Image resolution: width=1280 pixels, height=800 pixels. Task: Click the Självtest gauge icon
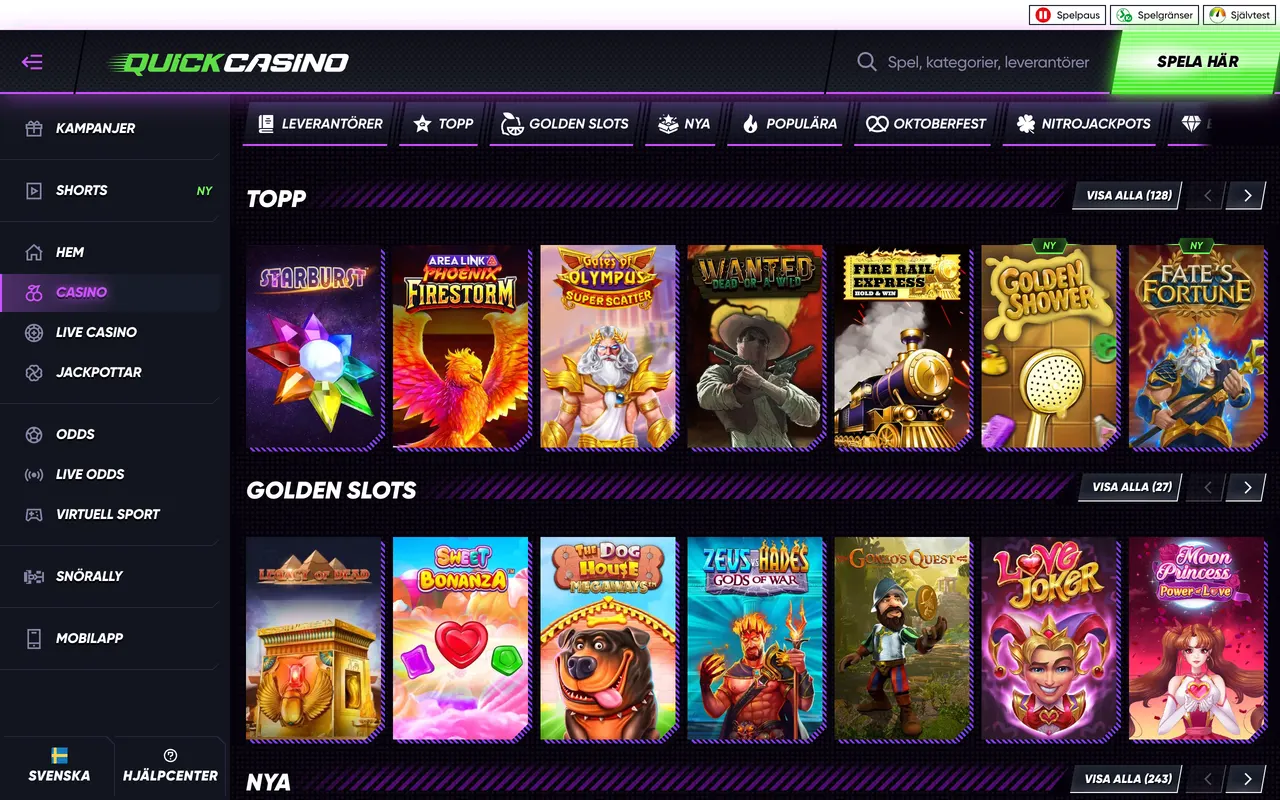click(1218, 15)
